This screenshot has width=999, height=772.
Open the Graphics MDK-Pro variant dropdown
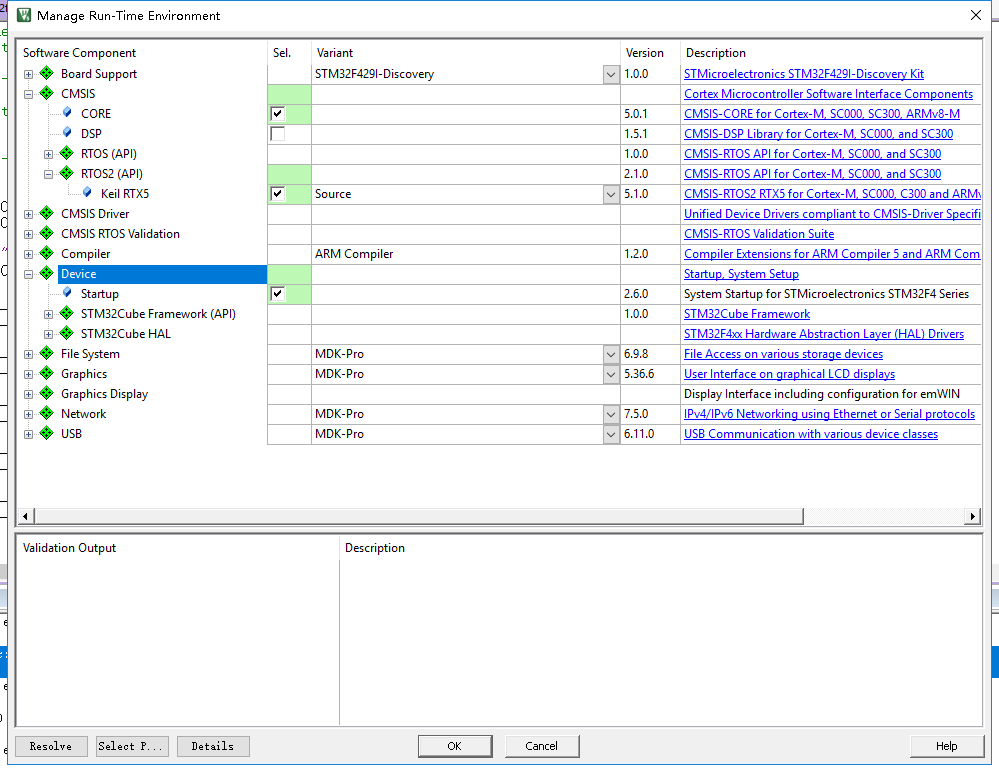611,374
